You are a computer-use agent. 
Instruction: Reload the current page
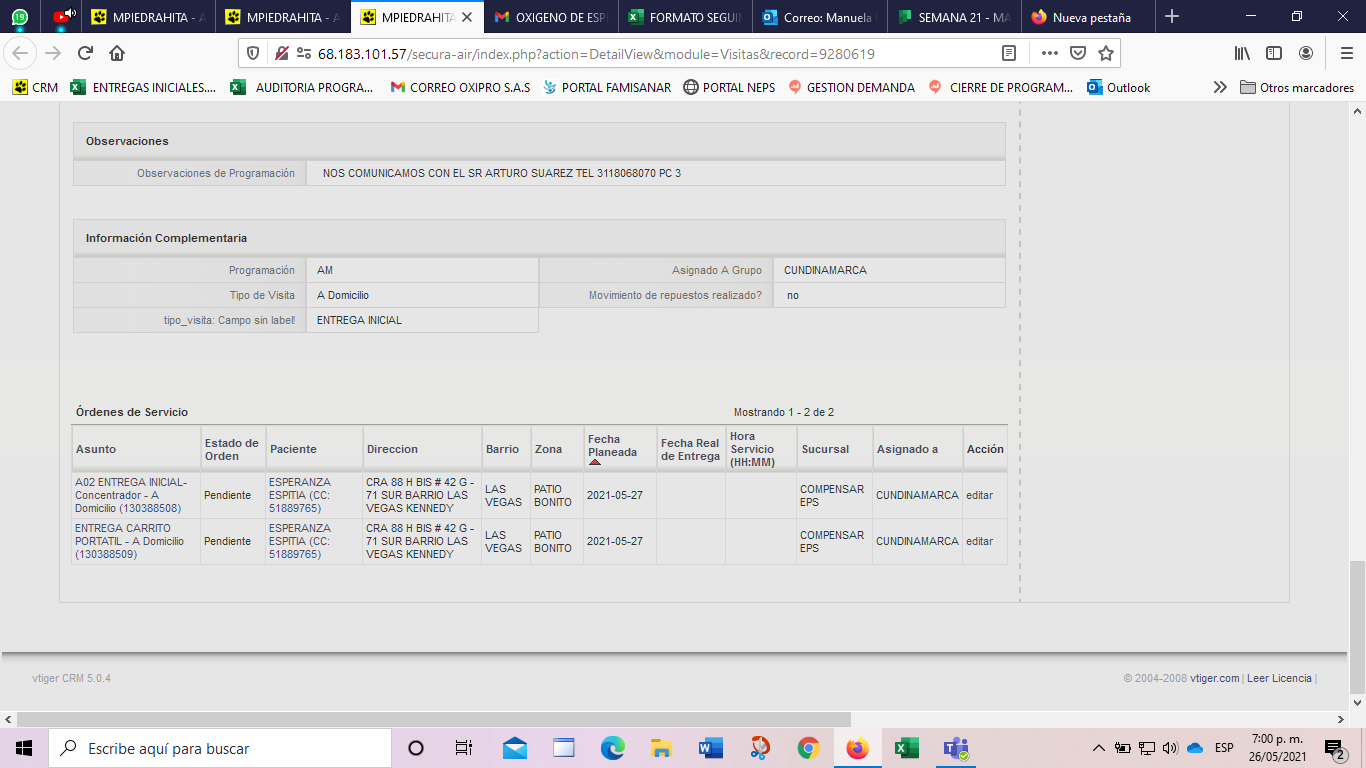(85, 53)
